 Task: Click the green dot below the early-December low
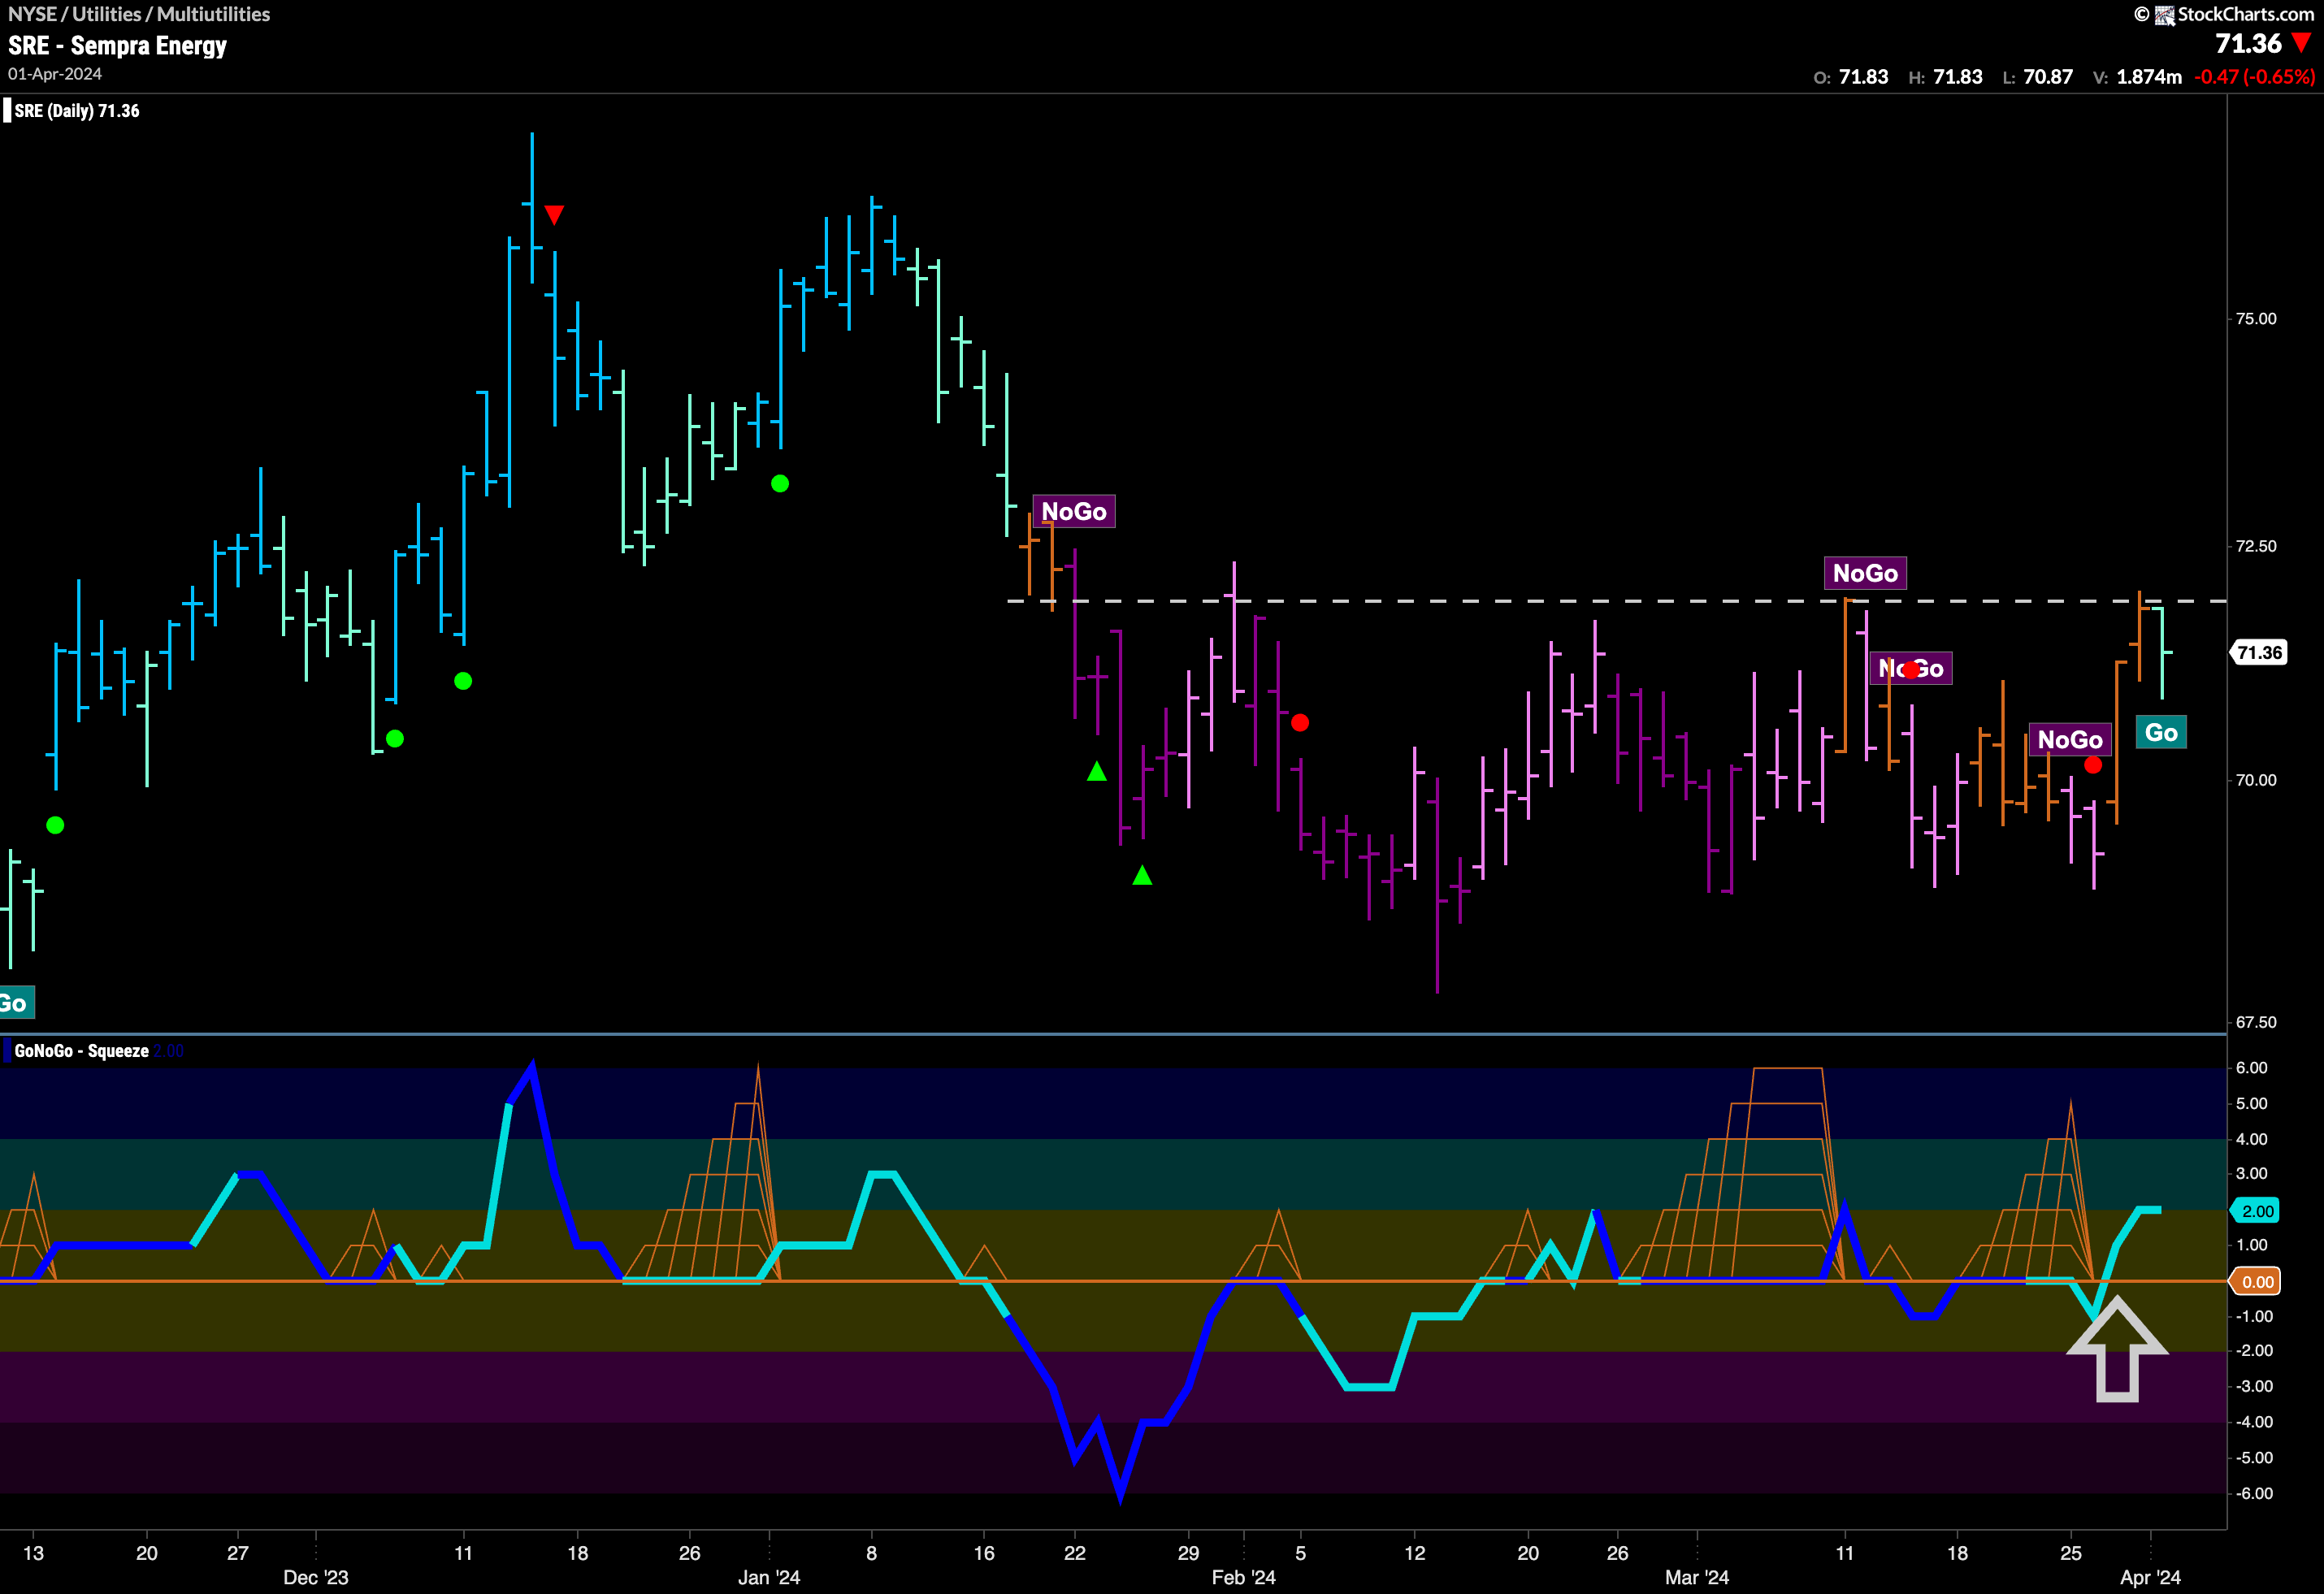395,739
